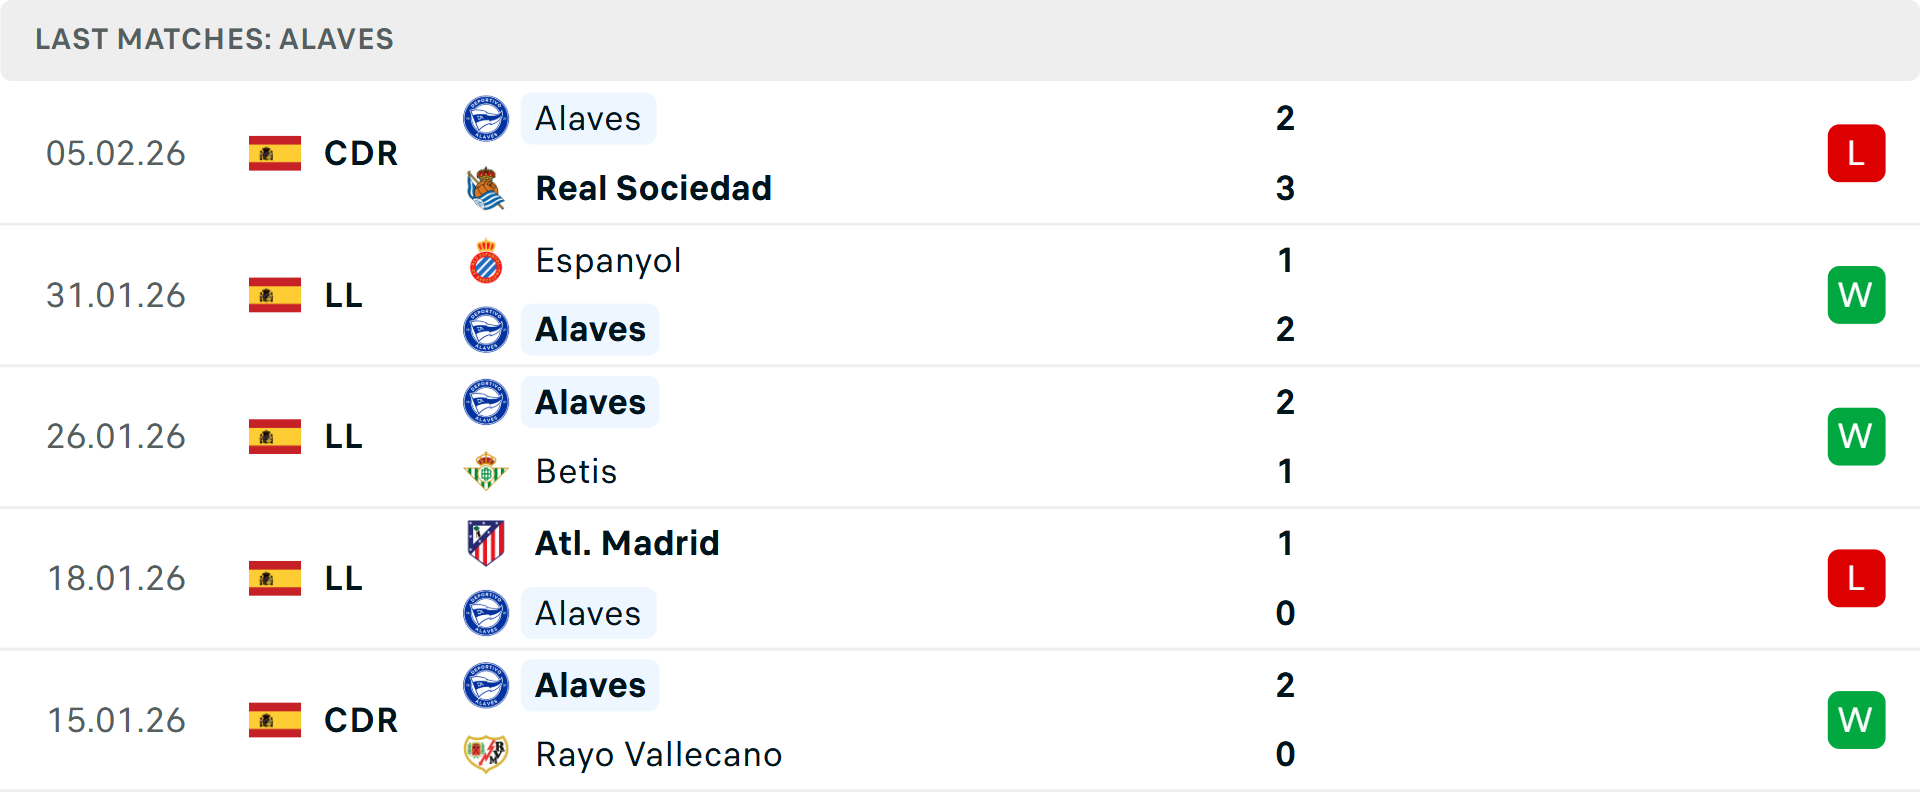
Task: Open the CDR competition label on 15.01.26
Action: [x=360, y=719]
